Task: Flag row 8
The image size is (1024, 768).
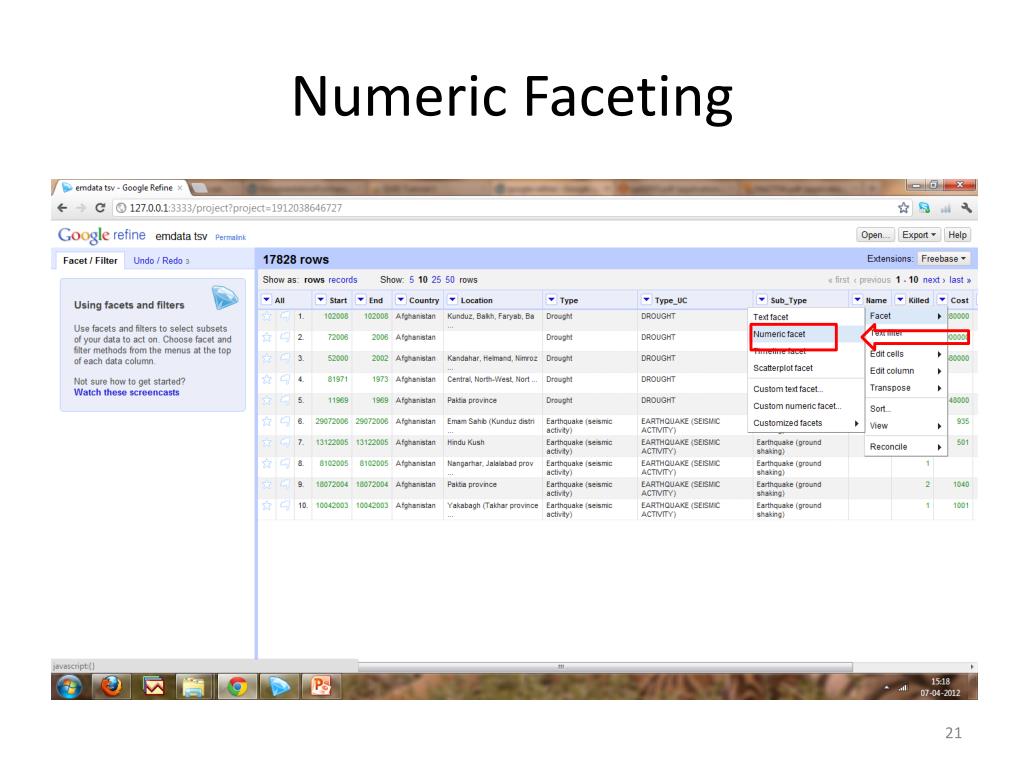Action: [285, 463]
